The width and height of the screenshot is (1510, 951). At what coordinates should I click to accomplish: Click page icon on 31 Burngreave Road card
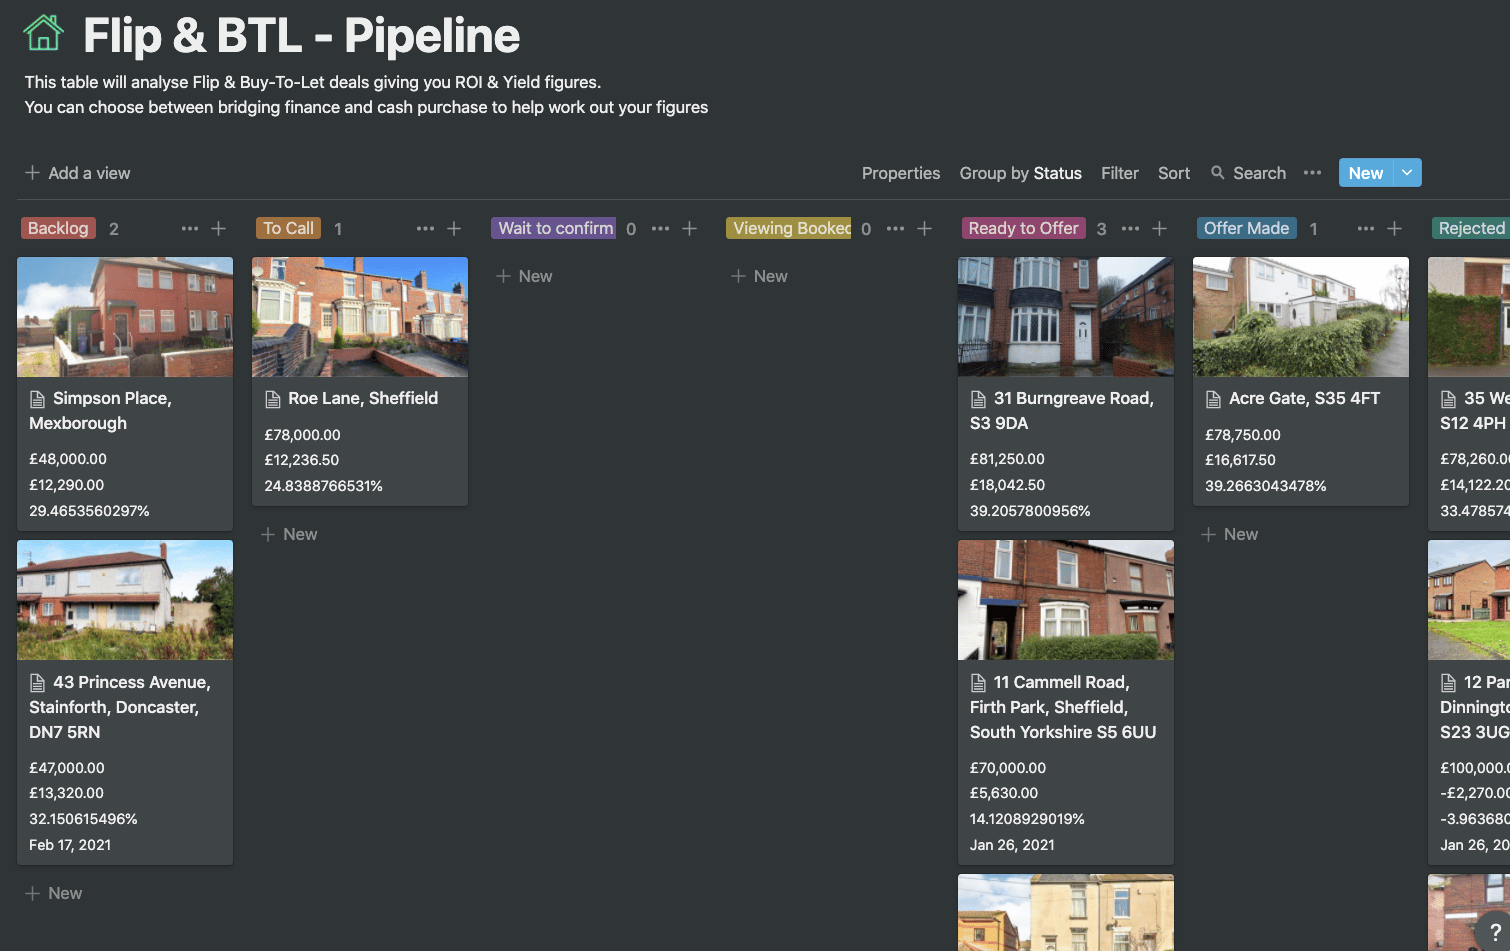[979, 399]
